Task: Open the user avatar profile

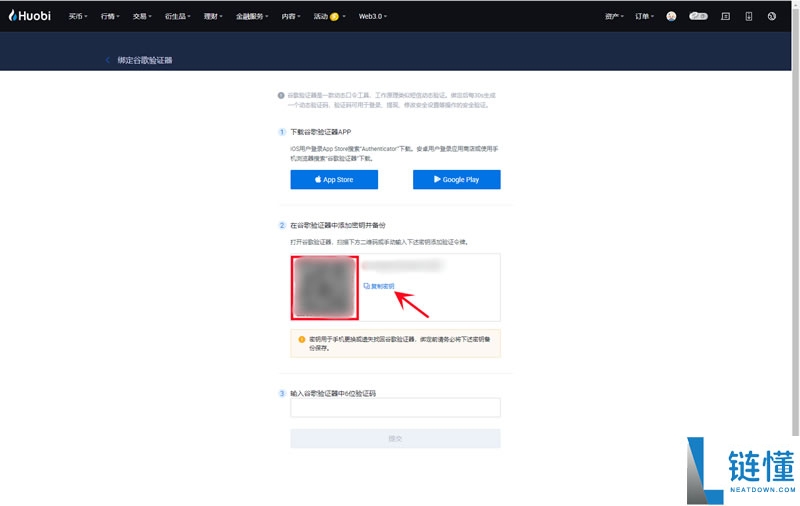Action: (671, 16)
